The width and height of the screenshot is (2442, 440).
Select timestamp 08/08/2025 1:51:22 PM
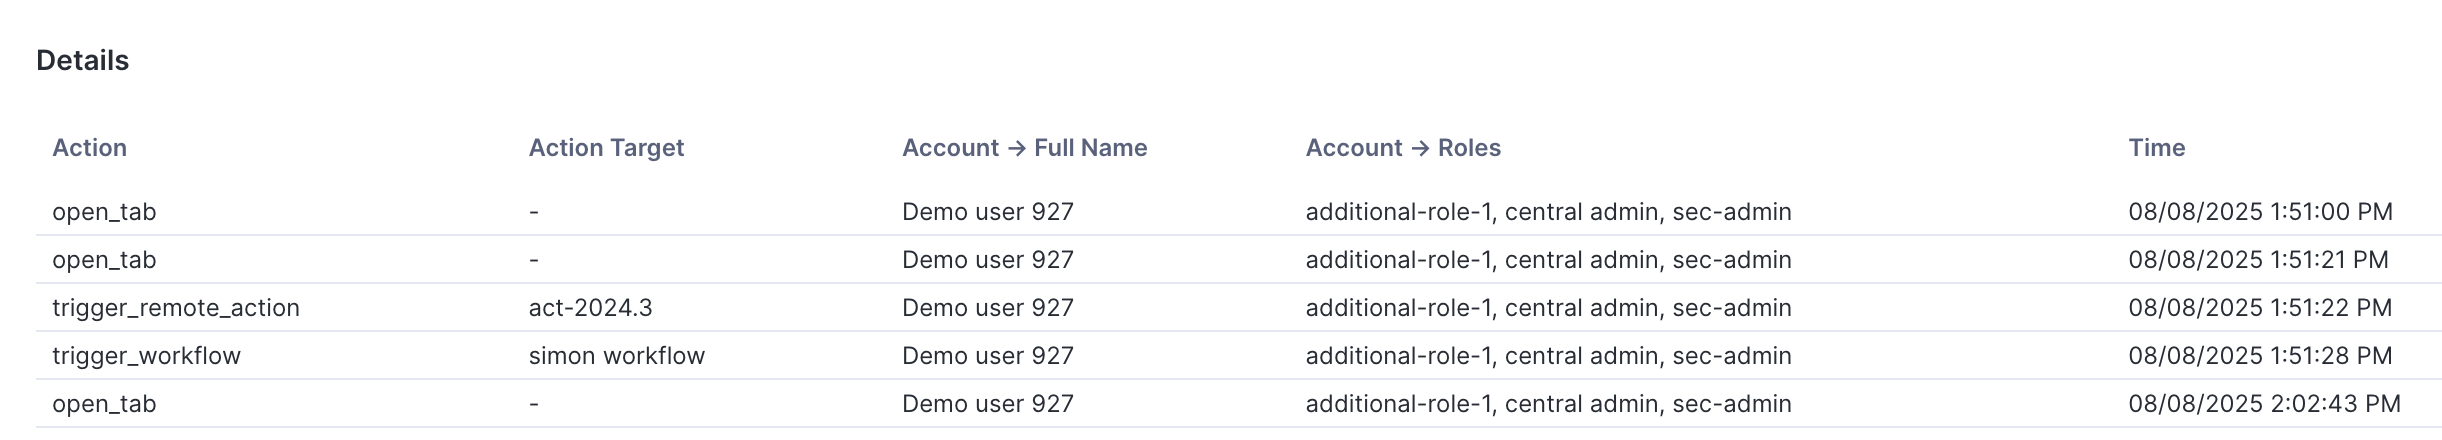tap(2260, 308)
